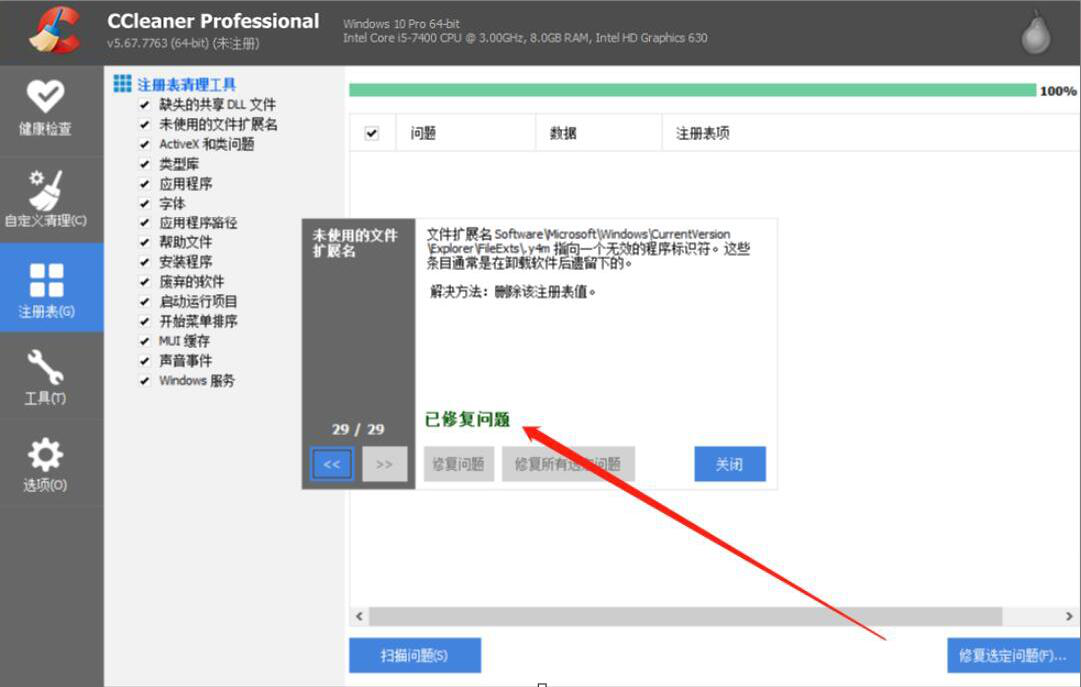
Task: Toggle 启动运行项目 checkbox
Action: point(144,301)
